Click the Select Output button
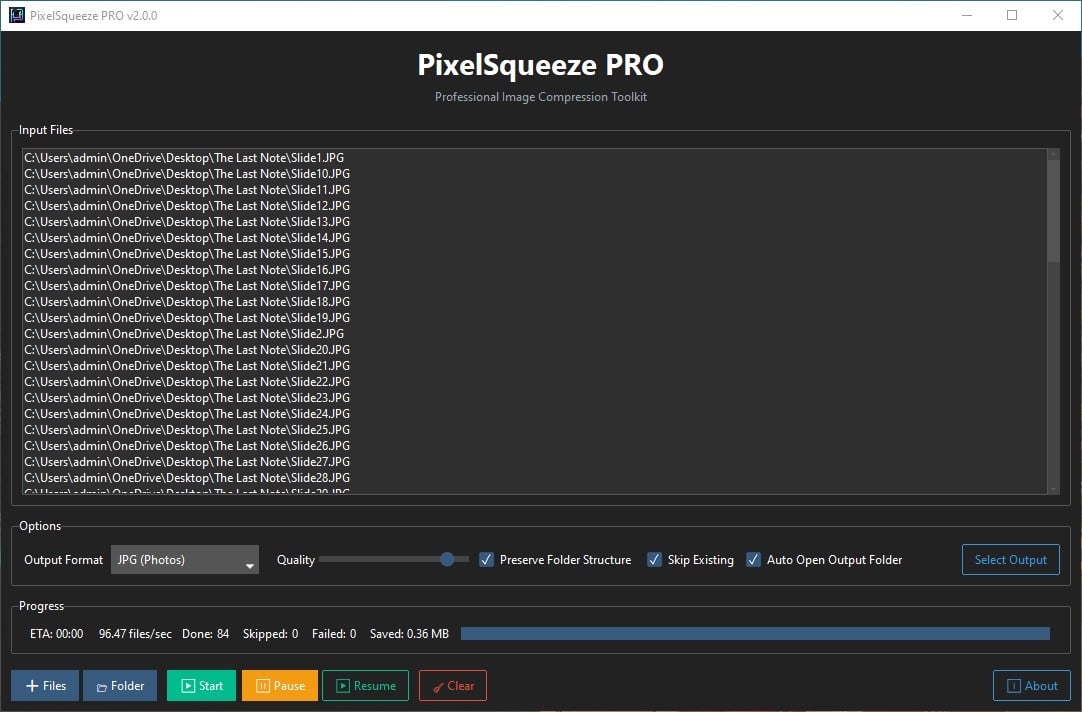Image resolution: width=1082 pixels, height=712 pixels. coord(1010,559)
